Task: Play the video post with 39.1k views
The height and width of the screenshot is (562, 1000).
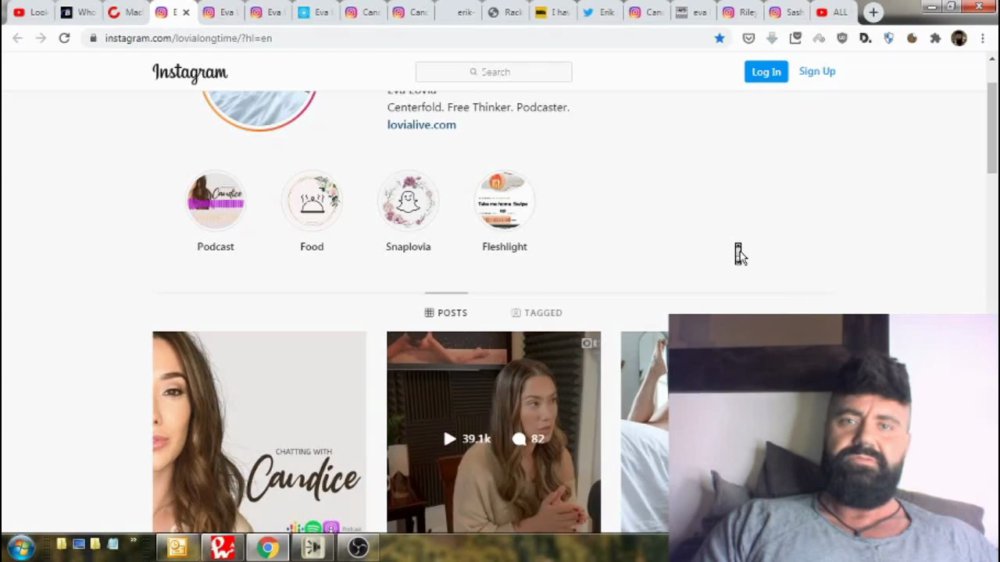Action: [x=494, y=432]
